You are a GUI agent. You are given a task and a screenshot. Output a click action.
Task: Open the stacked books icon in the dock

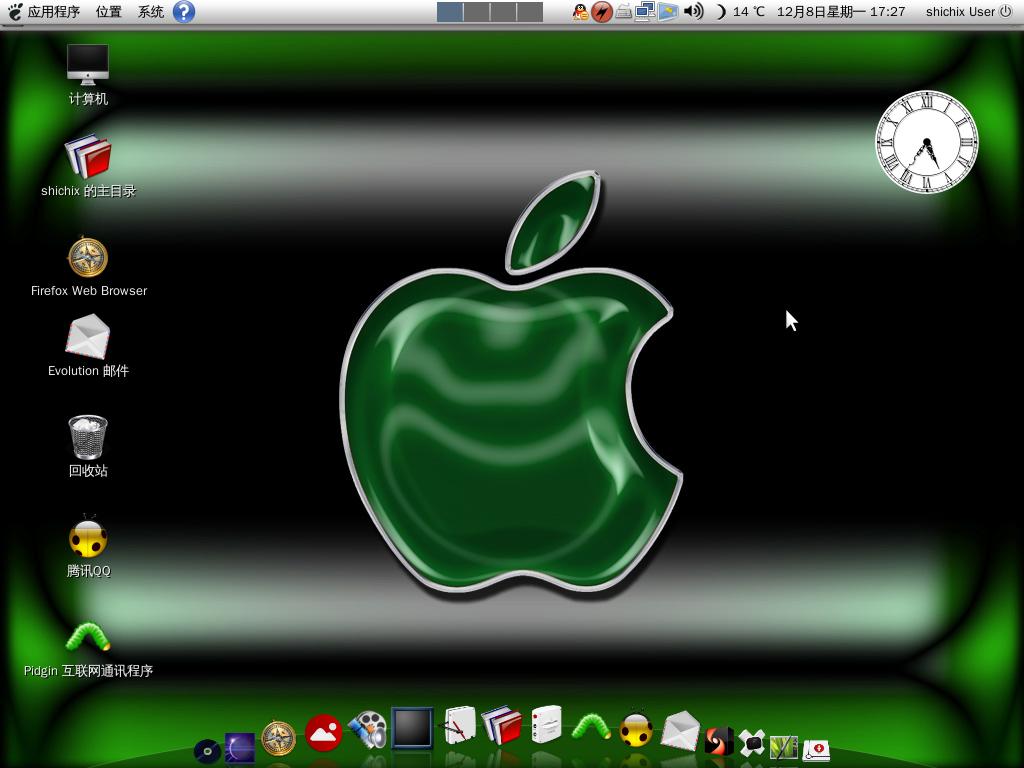point(502,725)
